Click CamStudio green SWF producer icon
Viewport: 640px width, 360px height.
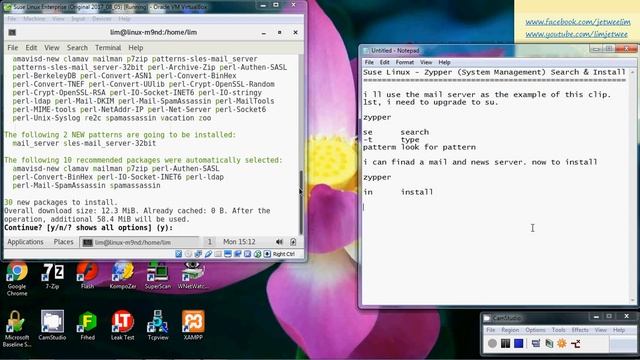(549, 344)
